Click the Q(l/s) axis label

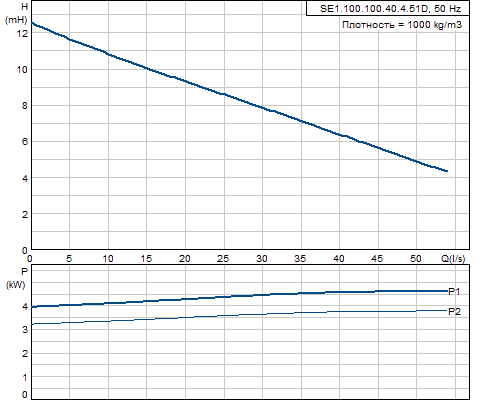(453, 258)
